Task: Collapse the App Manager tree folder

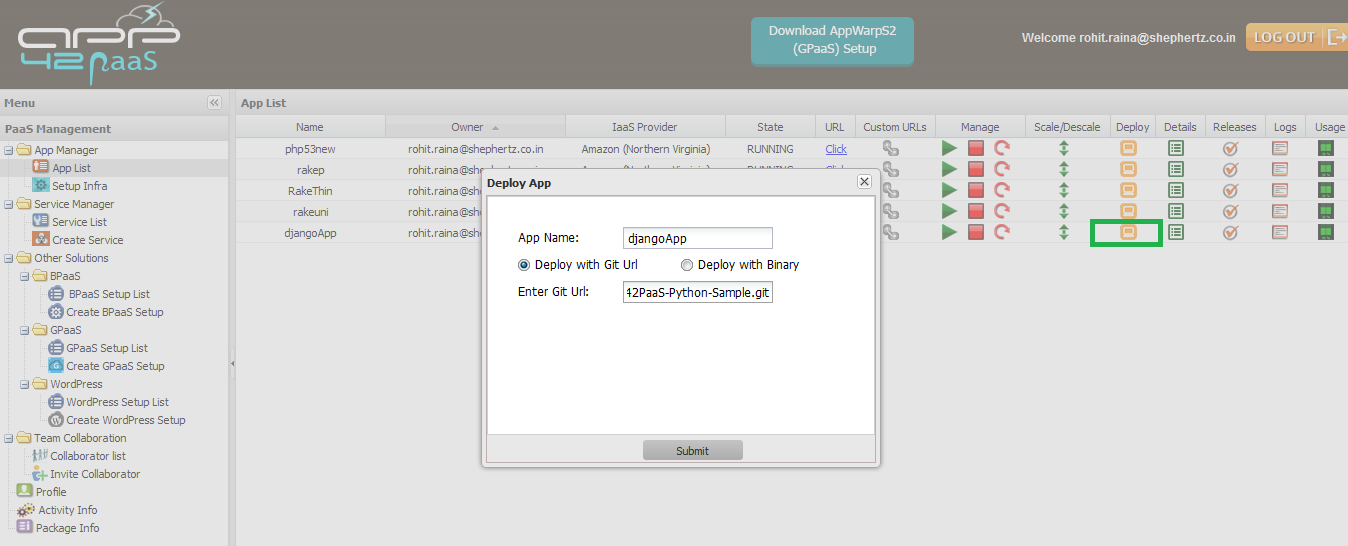Action: tap(9, 151)
